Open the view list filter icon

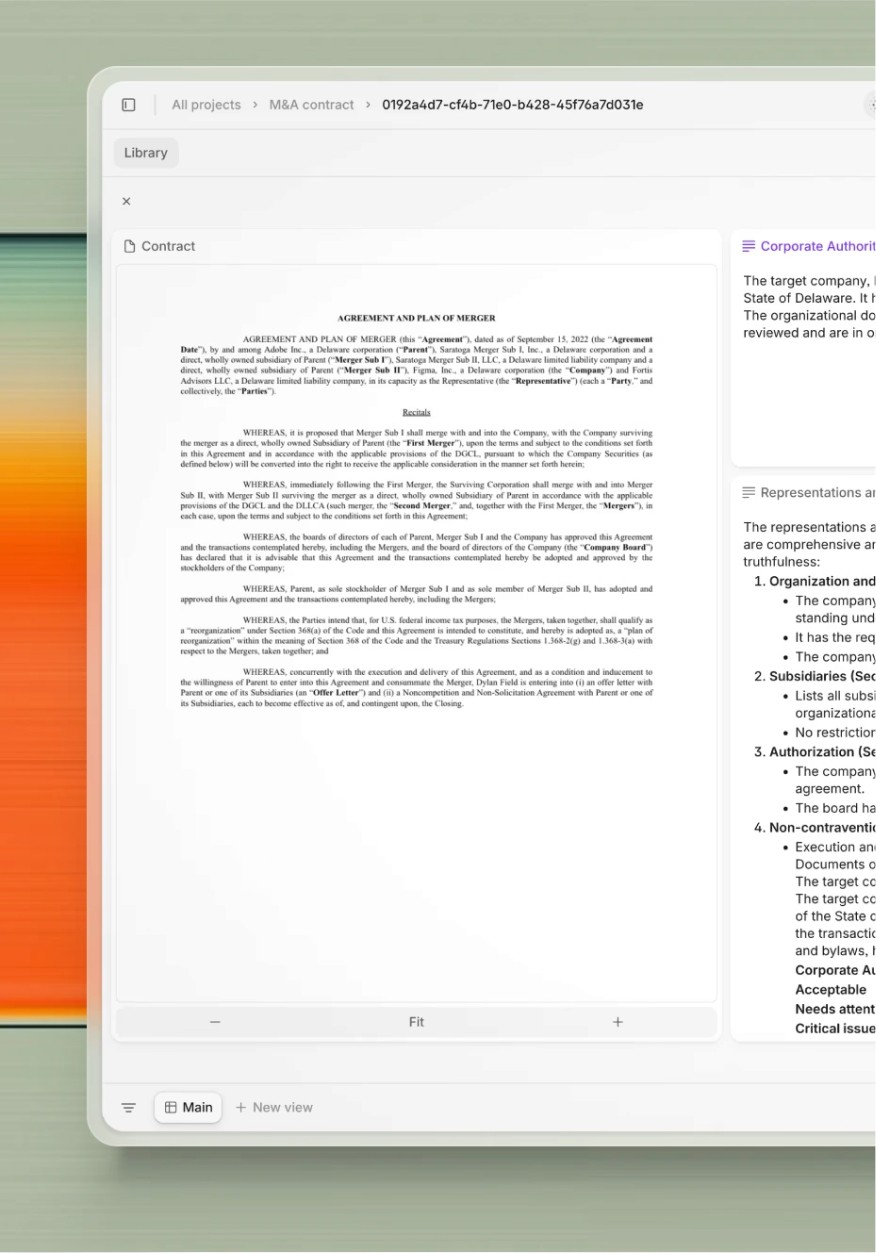point(129,1108)
